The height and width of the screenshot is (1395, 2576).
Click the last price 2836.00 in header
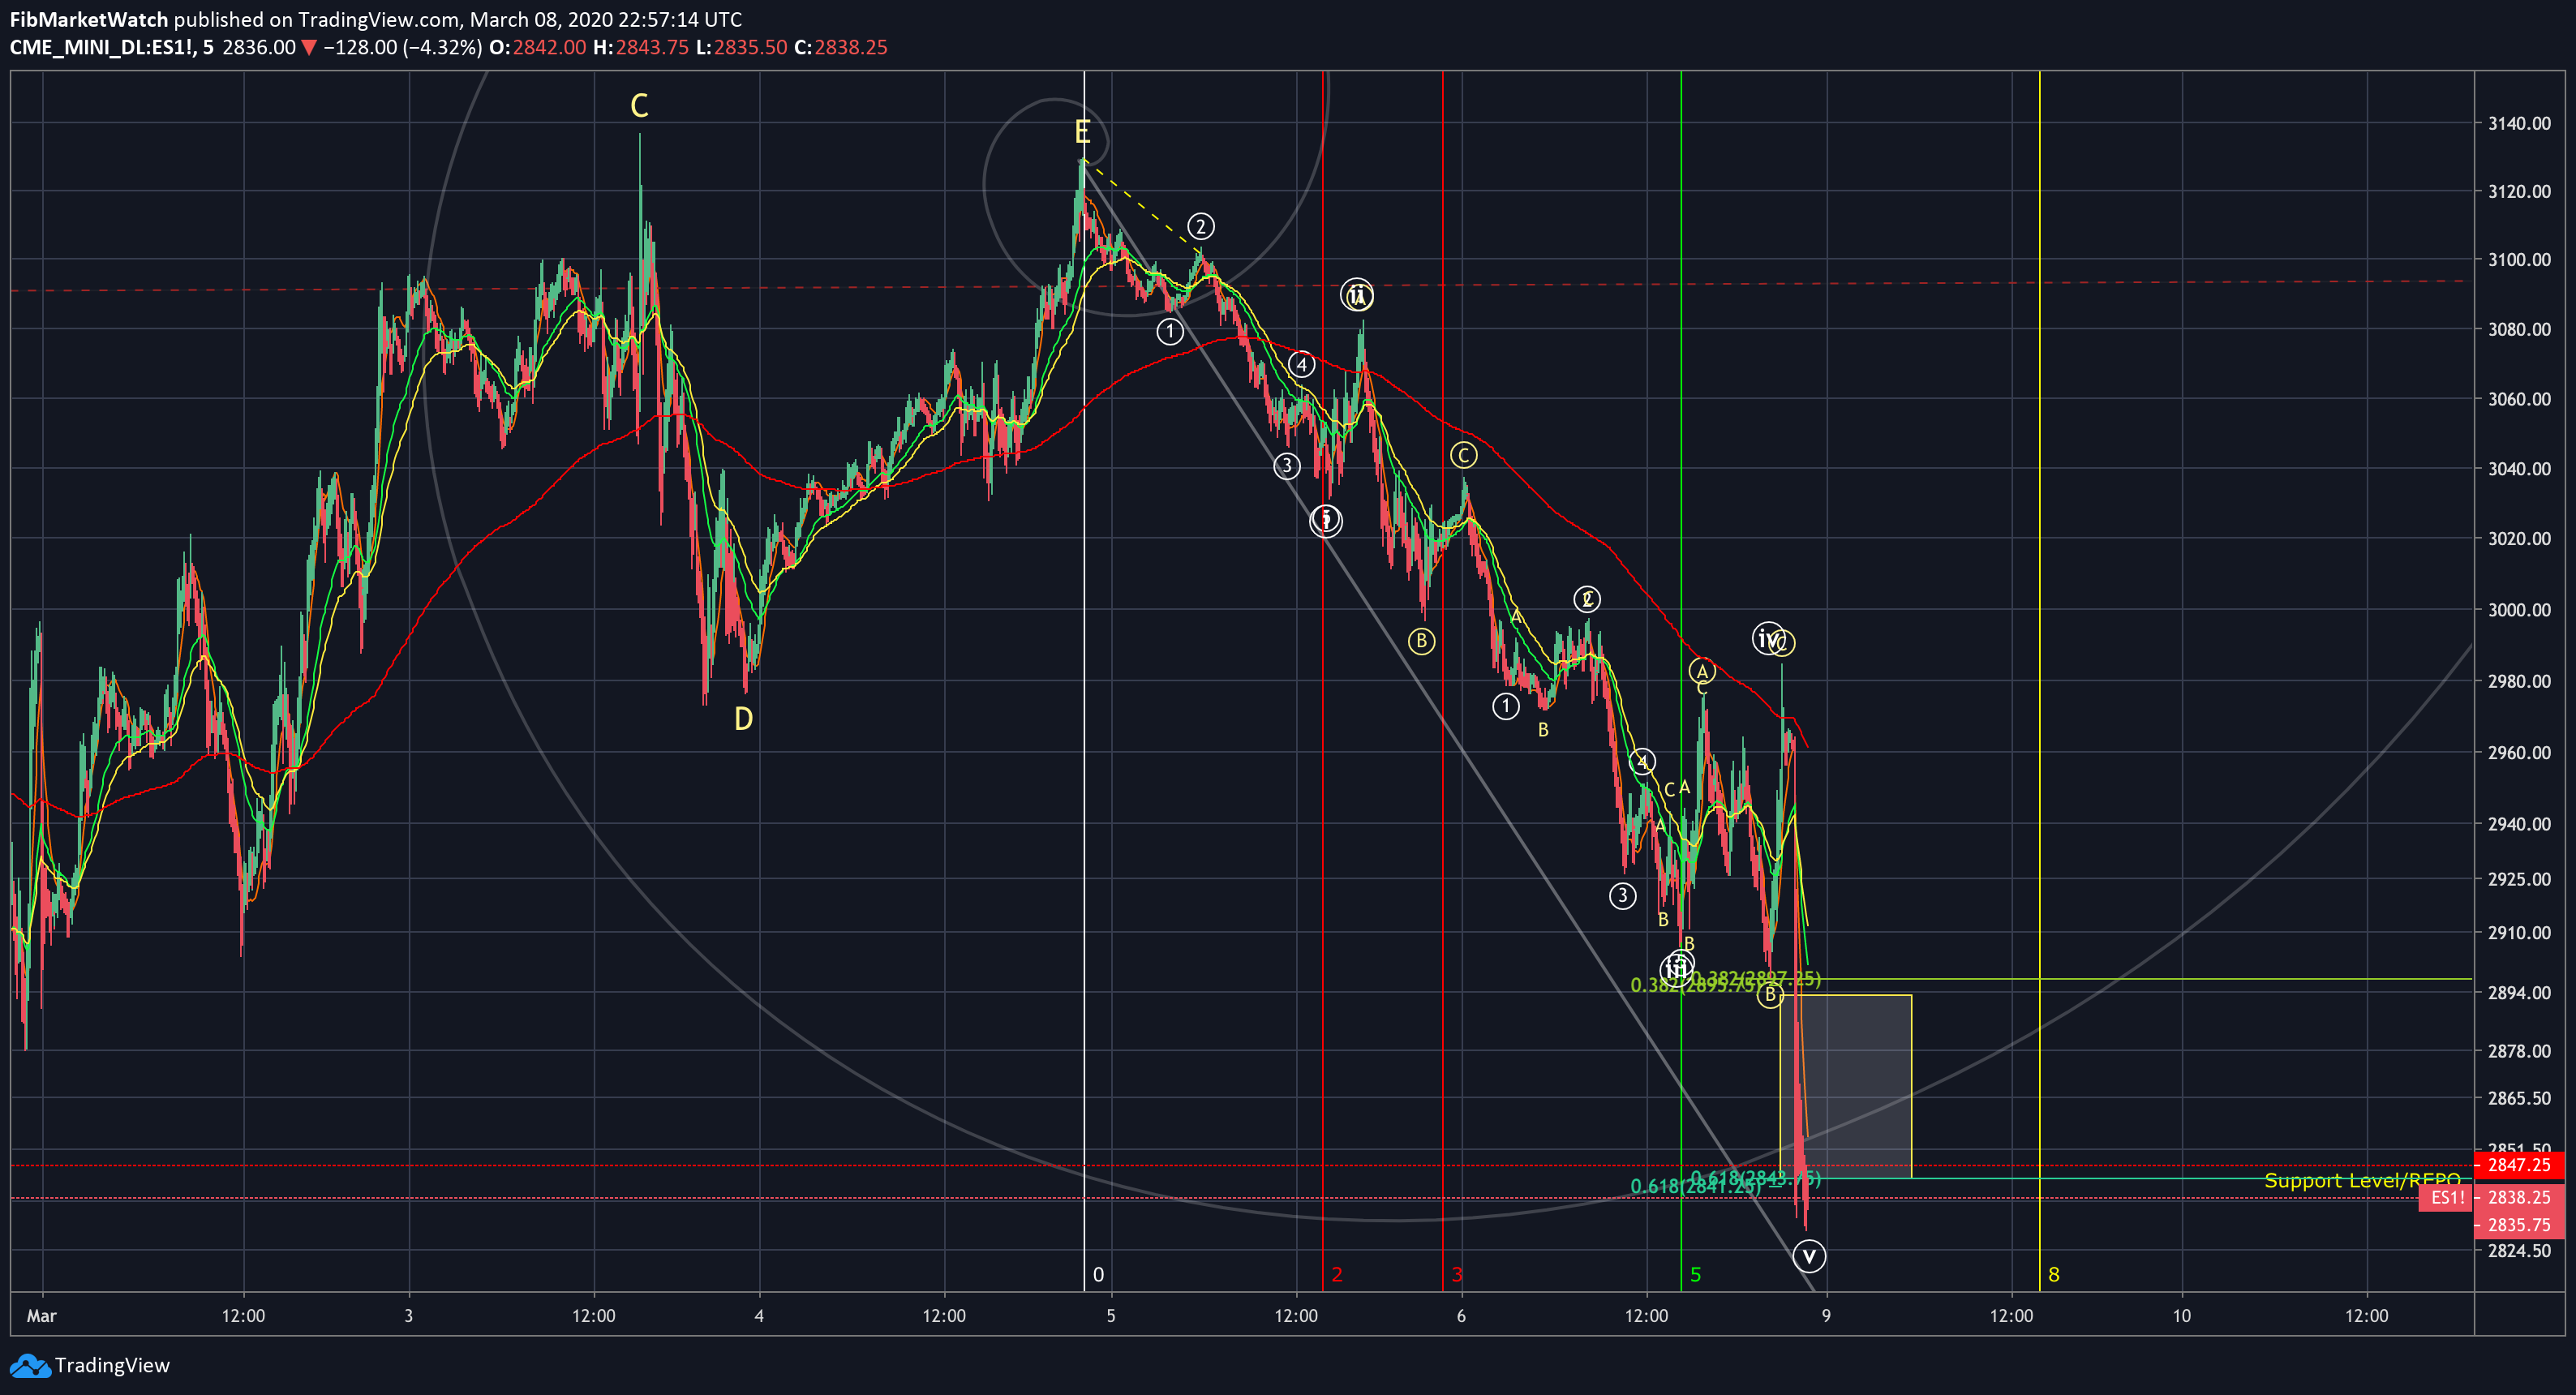coord(259,47)
